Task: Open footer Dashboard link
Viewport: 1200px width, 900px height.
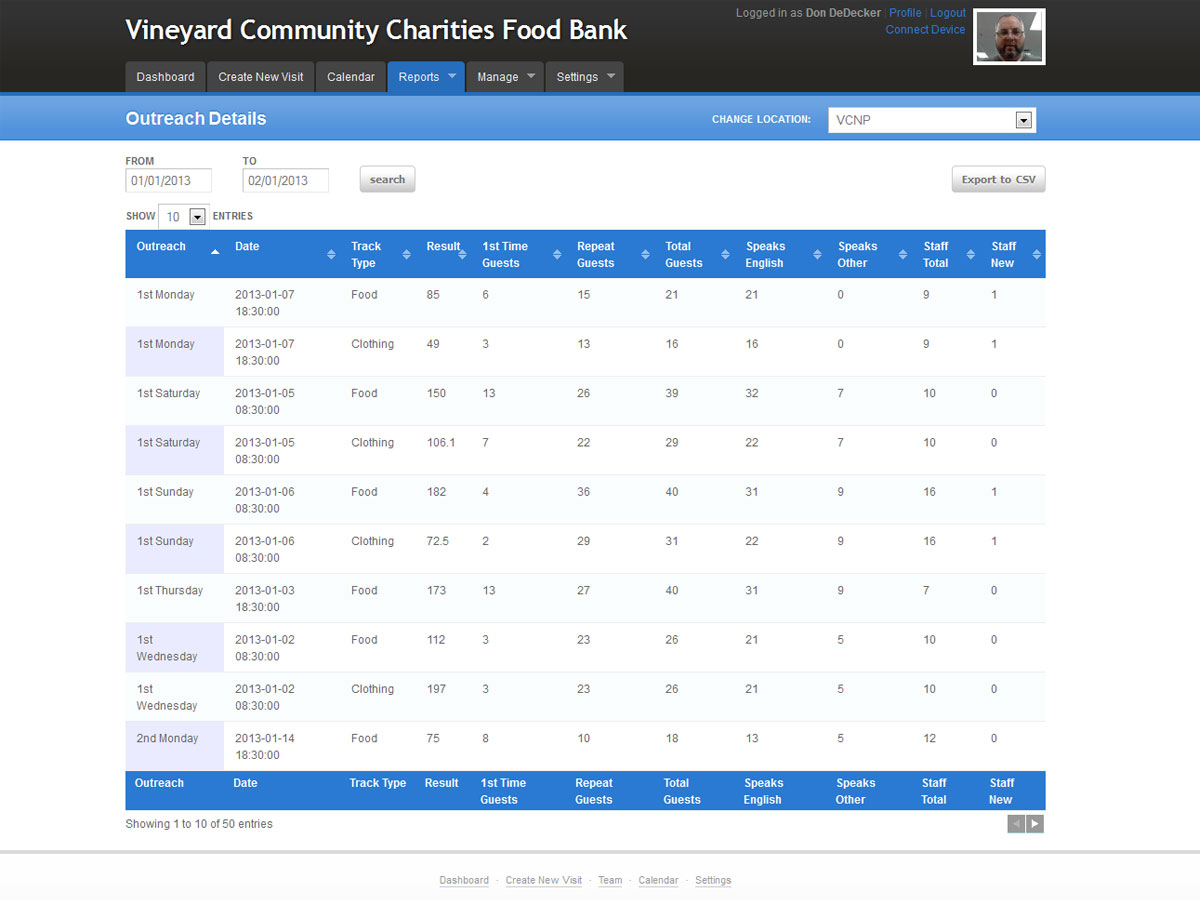Action: pyautogui.click(x=464, y=880)
